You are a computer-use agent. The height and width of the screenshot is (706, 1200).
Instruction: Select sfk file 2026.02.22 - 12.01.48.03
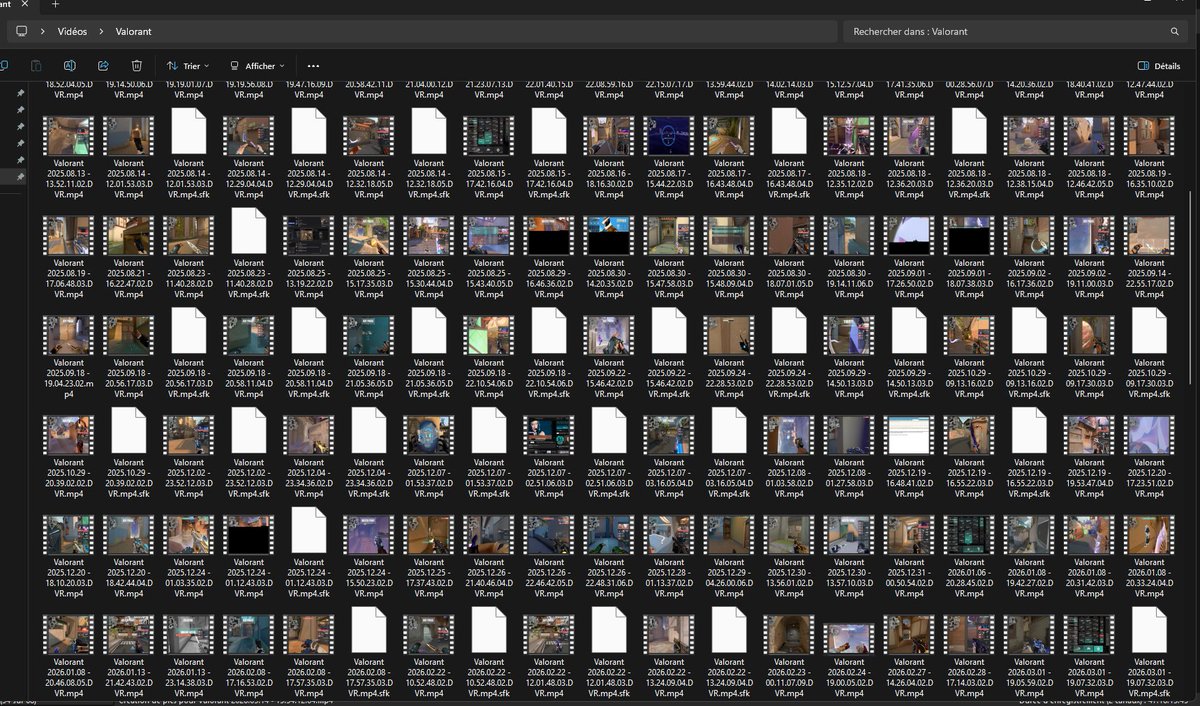[x=608, y=630]
